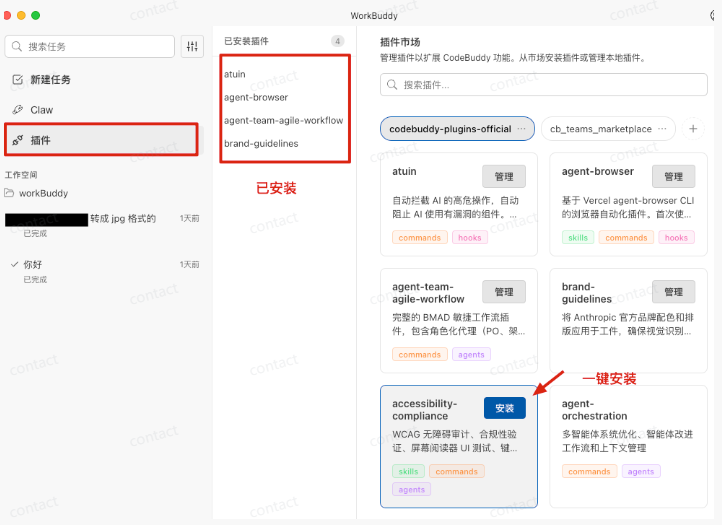Click the commands tag on agent-browser card
This screenshot has width=722, height=525.
click(x=626, y=238)
